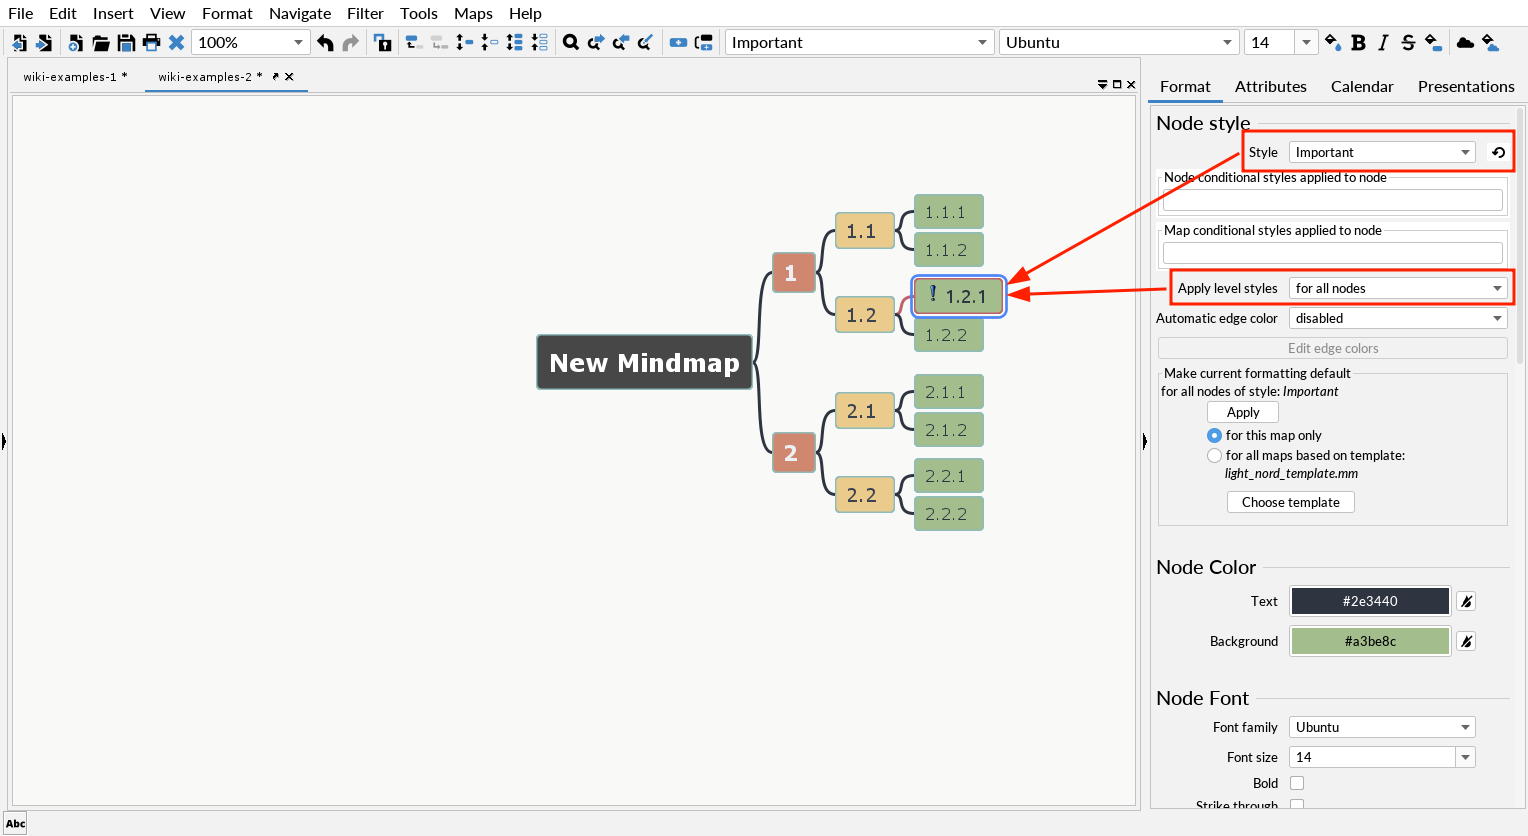
Task: Expand the Automatic edge color dropdown
Action: click(x=1397, y=319)
